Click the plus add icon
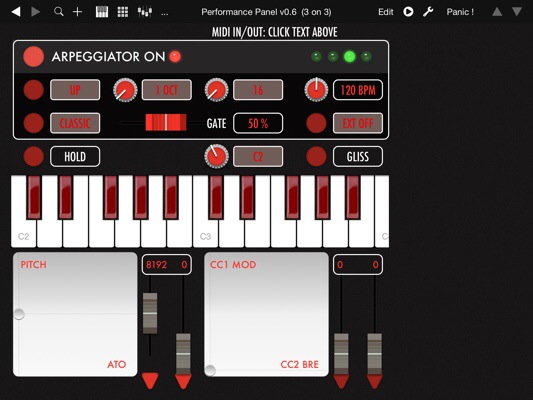Screen dimensions: 533x400 (x=78, y=12)
